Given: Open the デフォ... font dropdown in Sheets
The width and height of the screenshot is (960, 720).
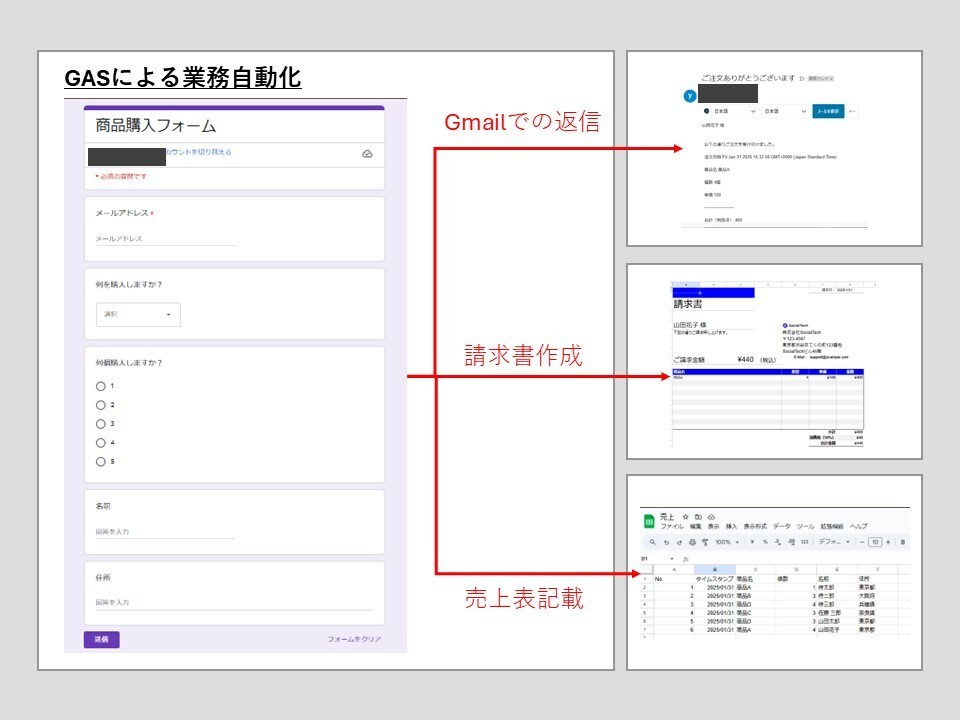Looking at the screenshot, I should coord(834,542).
